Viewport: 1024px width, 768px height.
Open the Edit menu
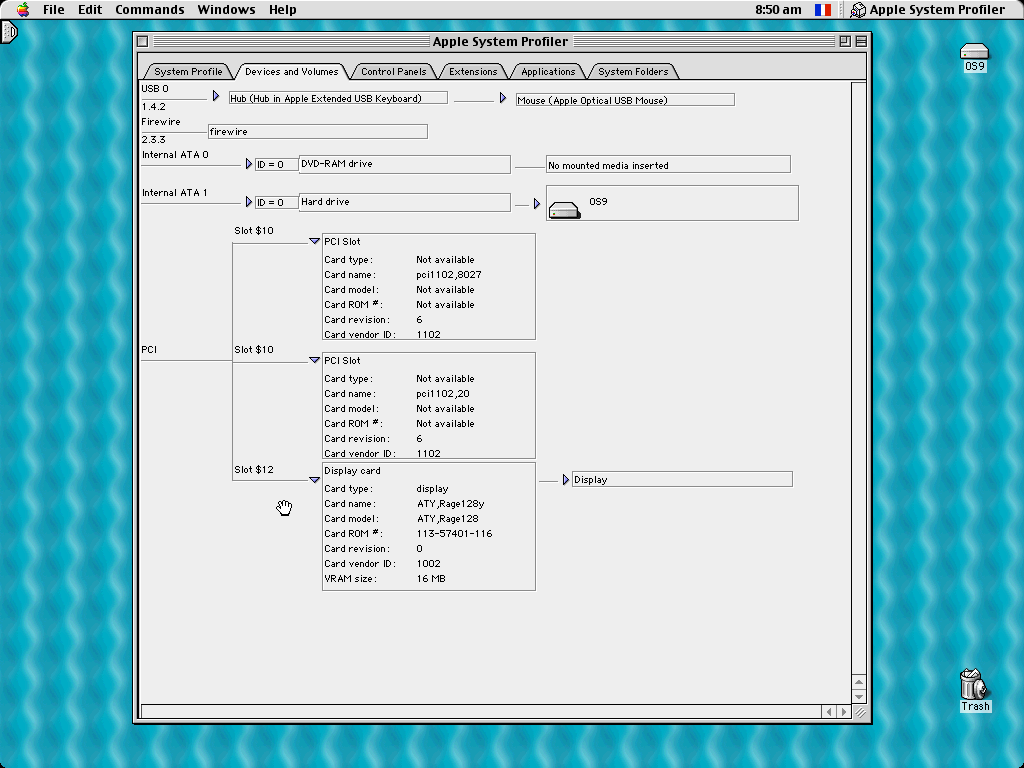[x=89, y=9]
